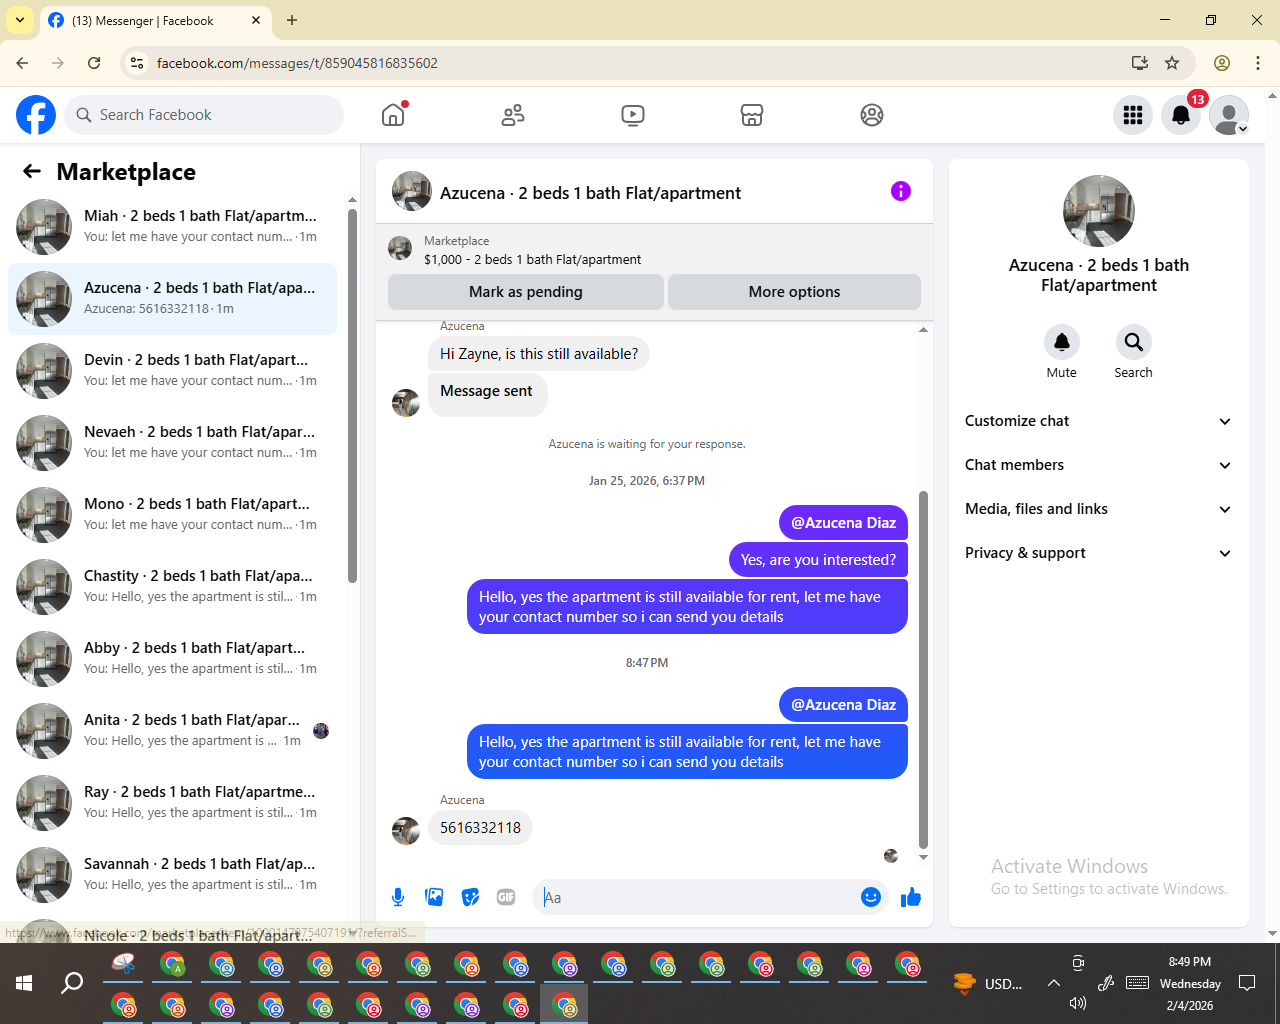Bookmark this tab with the star icon
Screen dimensions: 1280x1024
point(1172,63)
